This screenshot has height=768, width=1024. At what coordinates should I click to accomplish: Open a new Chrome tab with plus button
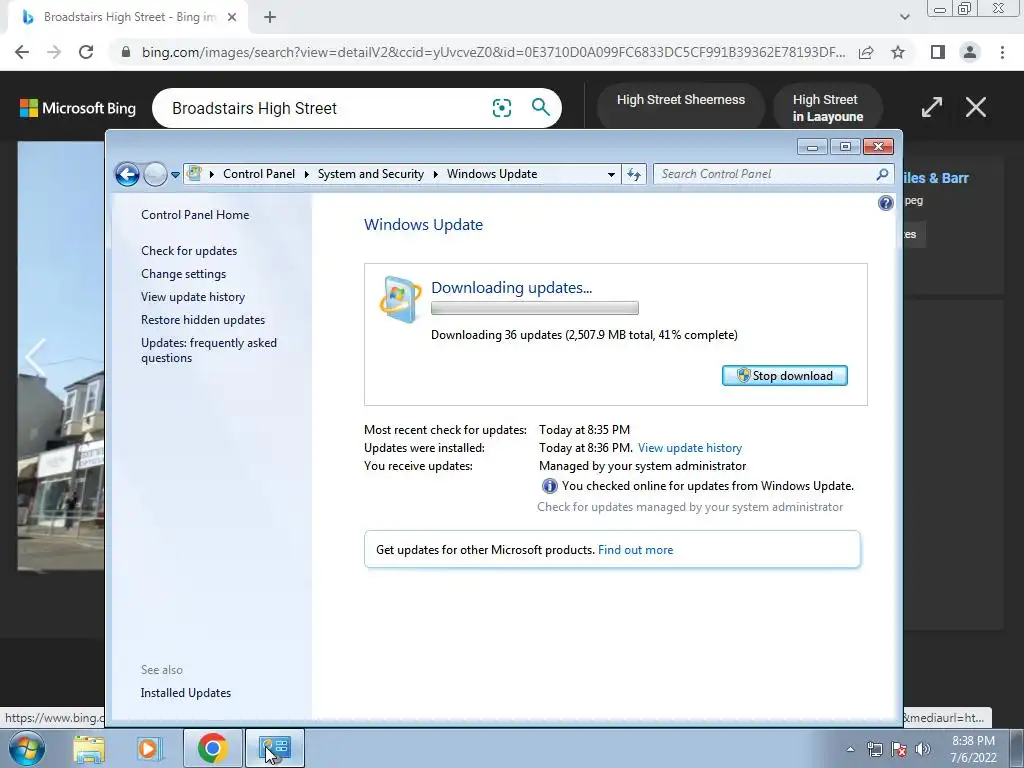[270, 18]
